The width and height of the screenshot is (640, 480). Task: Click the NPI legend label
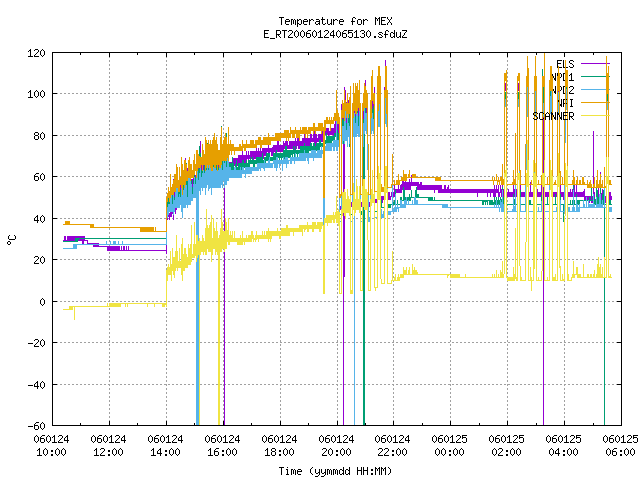point(565,103)
